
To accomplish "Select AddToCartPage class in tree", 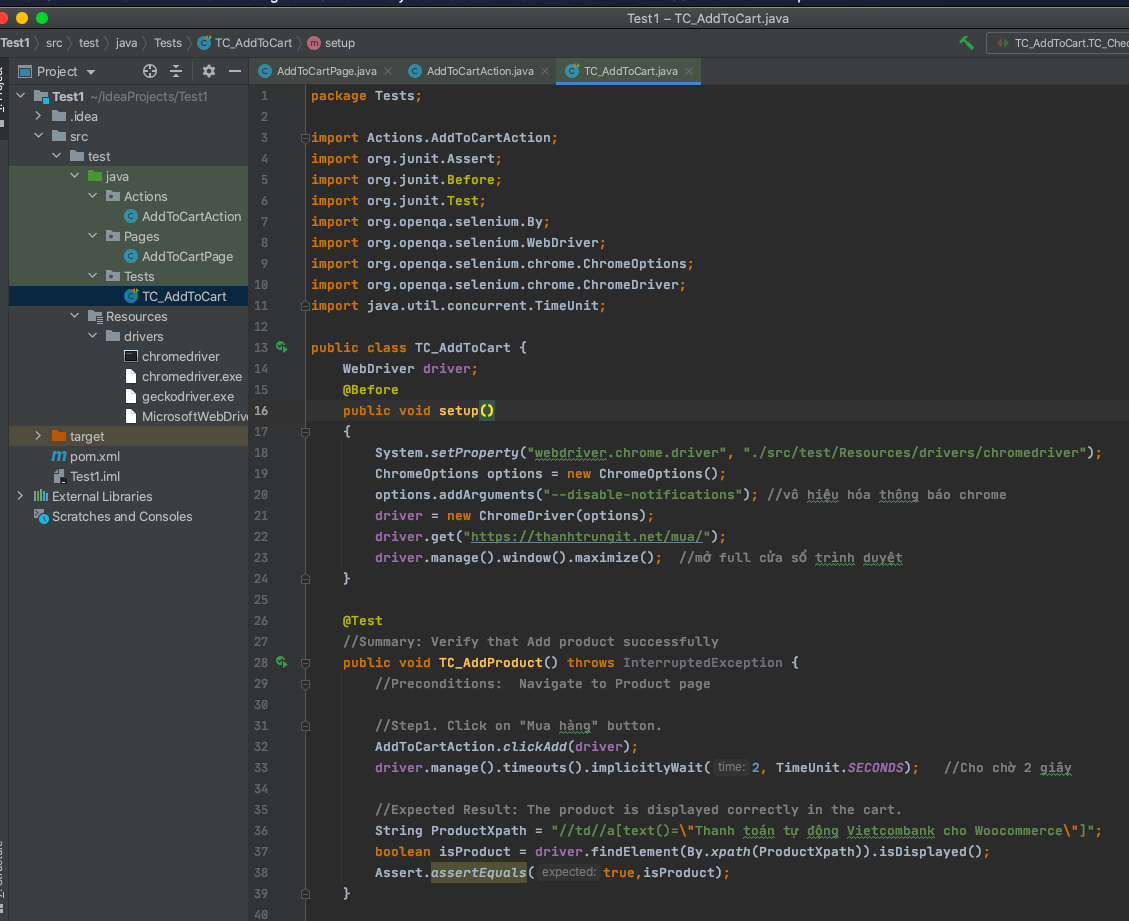I will 179,257.
